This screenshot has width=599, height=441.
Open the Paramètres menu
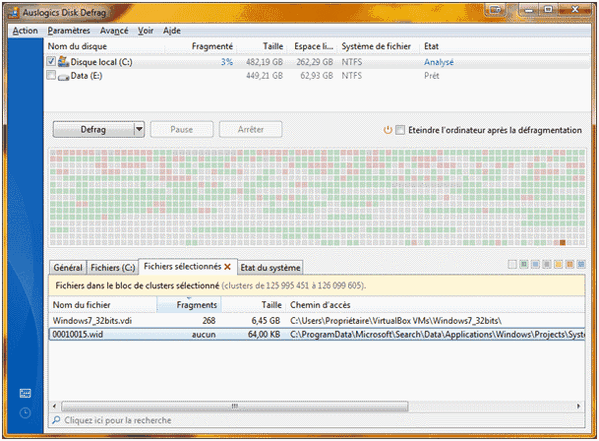[69, 31]
